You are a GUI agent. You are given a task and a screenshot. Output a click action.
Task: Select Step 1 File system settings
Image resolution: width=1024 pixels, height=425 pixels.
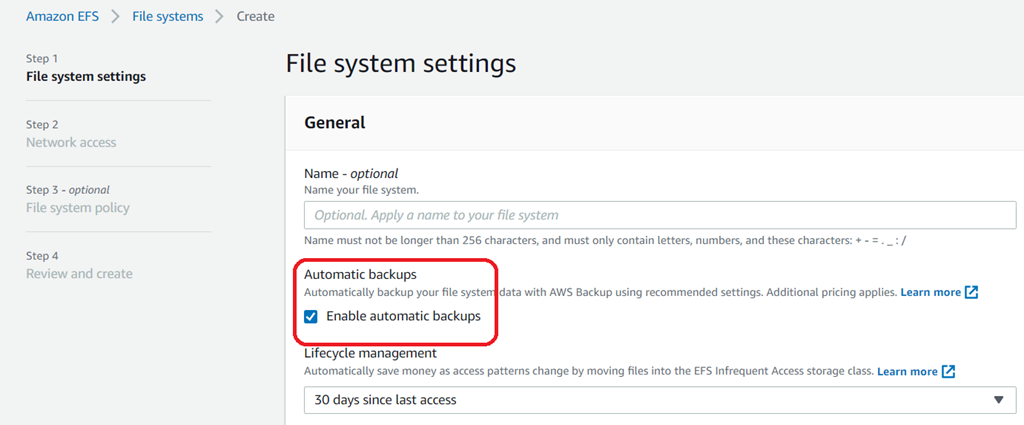coord(85,77)
